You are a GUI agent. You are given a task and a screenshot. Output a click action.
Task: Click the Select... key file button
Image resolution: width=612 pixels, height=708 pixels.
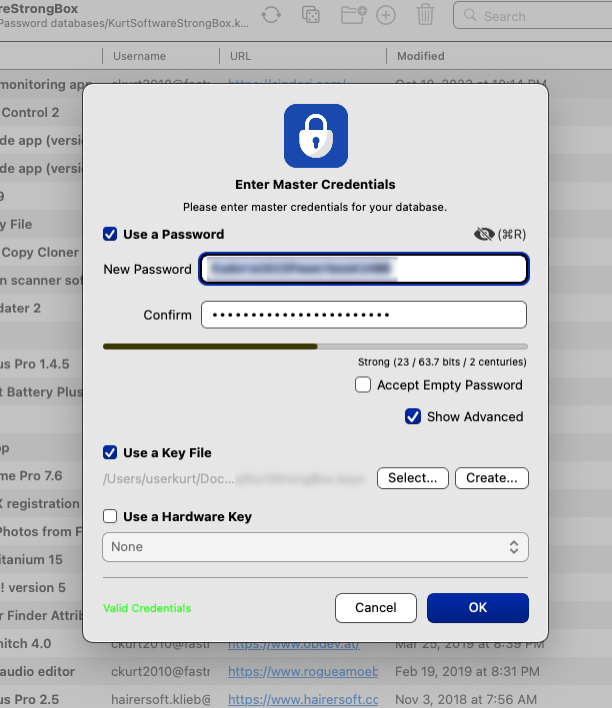412,478
